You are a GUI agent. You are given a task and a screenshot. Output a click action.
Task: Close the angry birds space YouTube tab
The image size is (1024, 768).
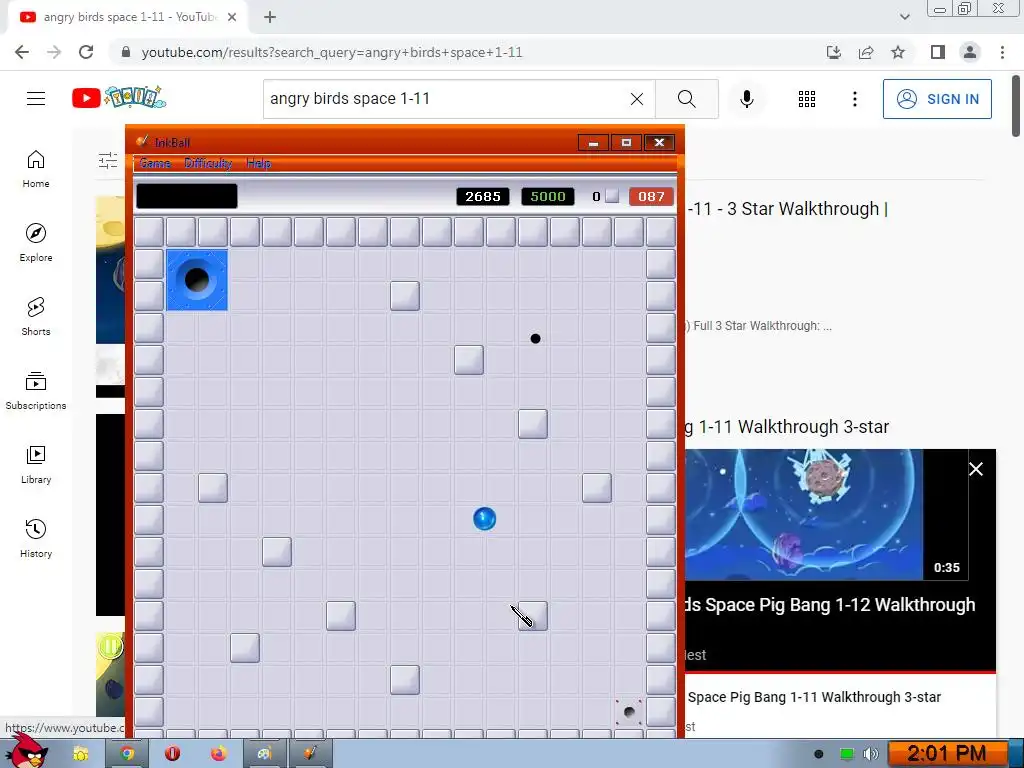tap(232, 17)
